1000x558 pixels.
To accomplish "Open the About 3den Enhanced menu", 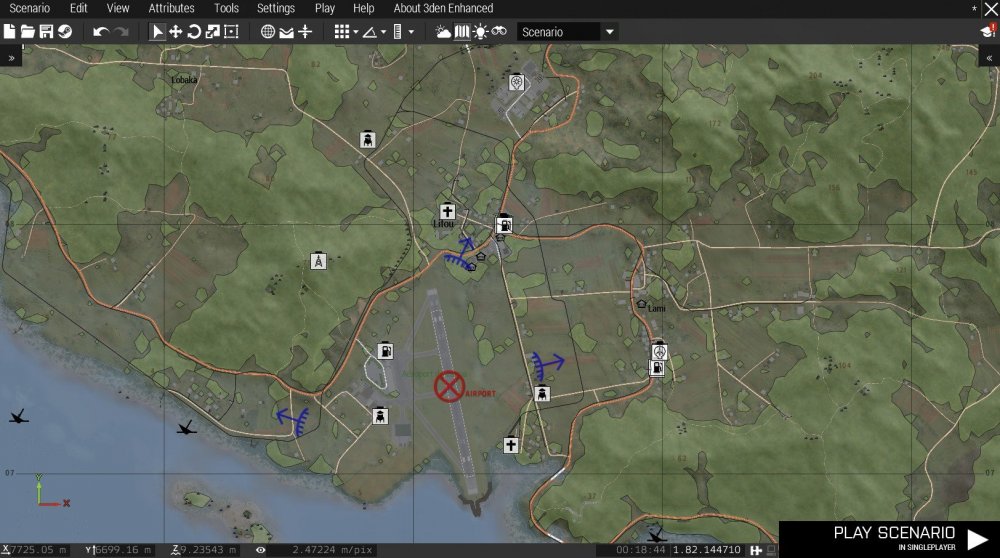I will pos(443,8).
